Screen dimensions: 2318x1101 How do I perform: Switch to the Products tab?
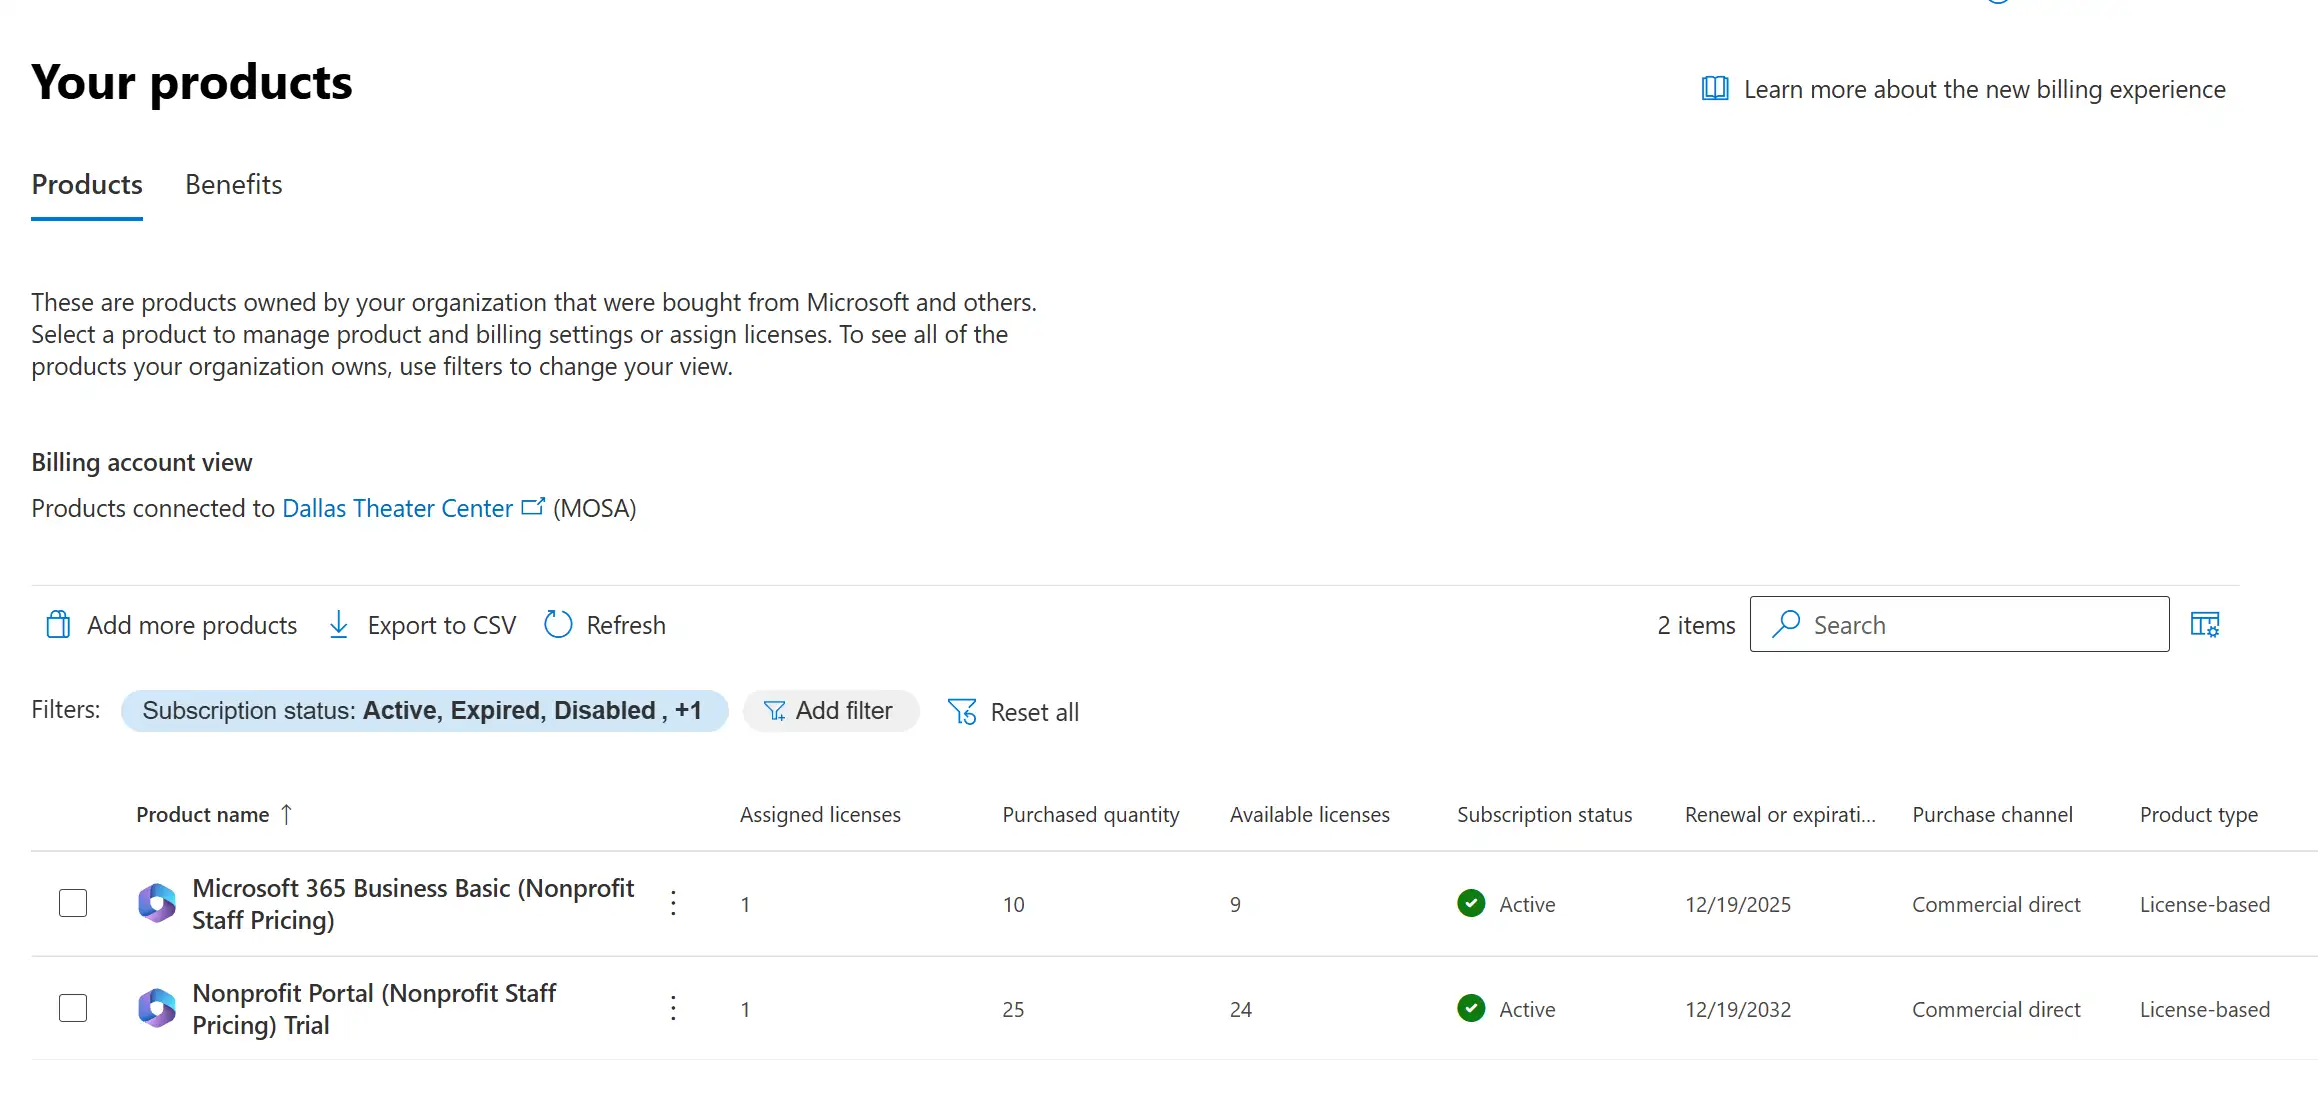click(87, 185)
